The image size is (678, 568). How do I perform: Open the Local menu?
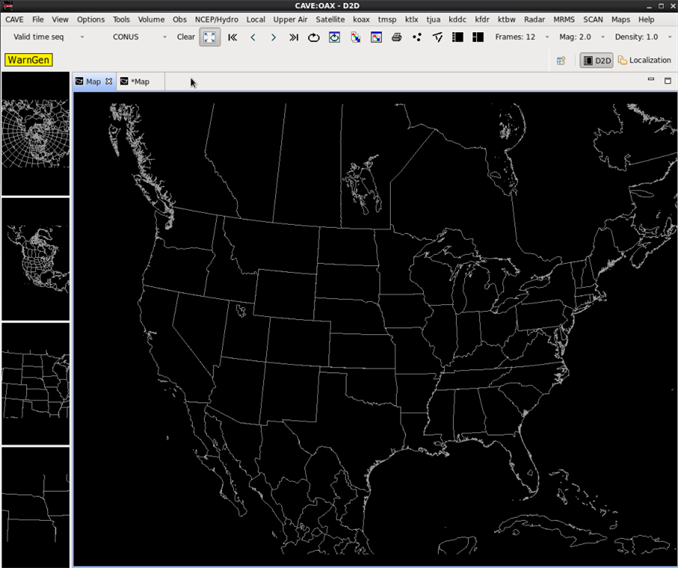click(x=256, y=19)
